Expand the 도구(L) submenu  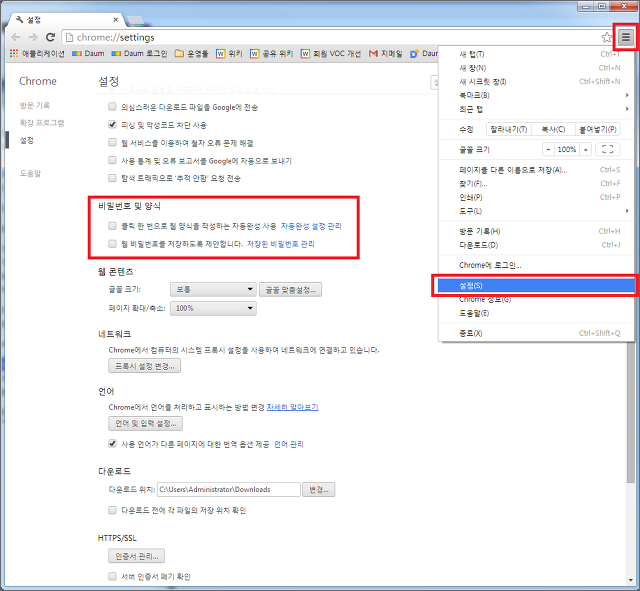(536, 211)
